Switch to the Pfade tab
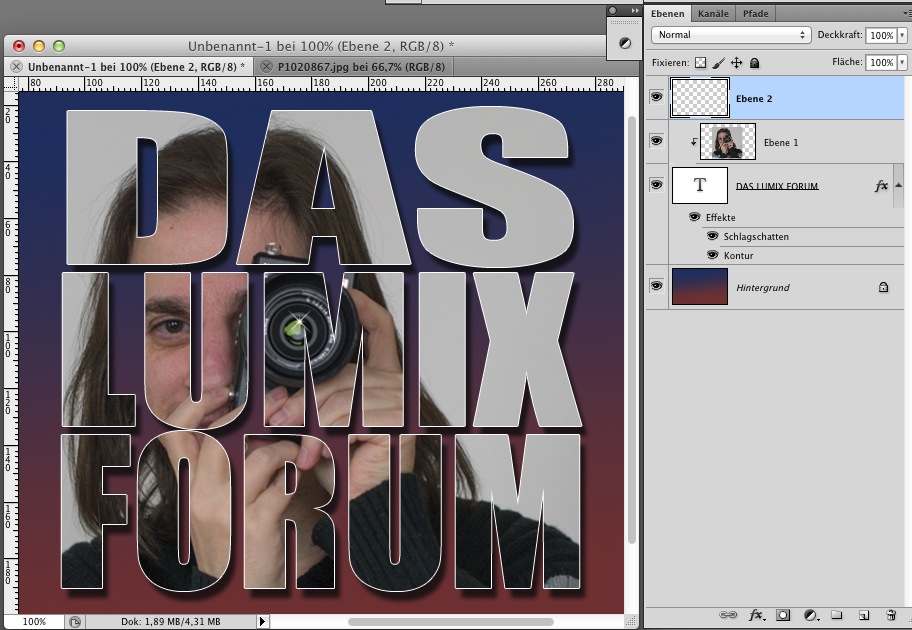 756,13
